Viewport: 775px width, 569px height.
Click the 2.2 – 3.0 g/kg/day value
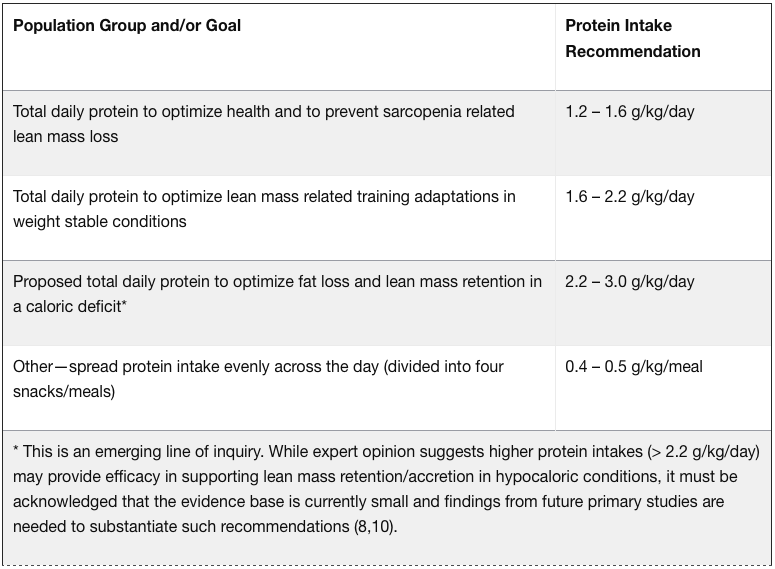[x=629, y=281]
